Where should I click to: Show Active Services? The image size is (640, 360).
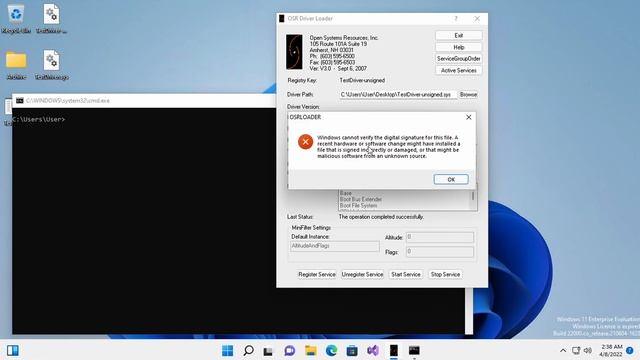click(458, 71)
